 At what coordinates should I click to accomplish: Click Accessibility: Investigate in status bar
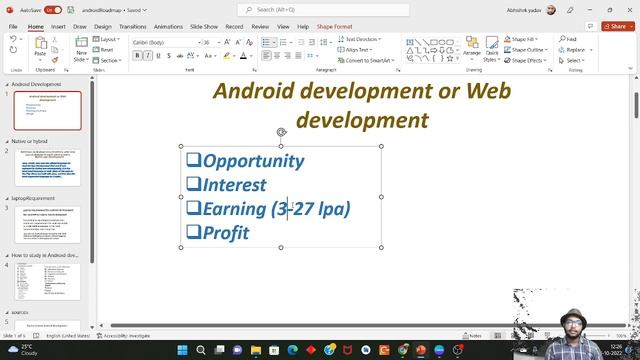click(123, 336)
